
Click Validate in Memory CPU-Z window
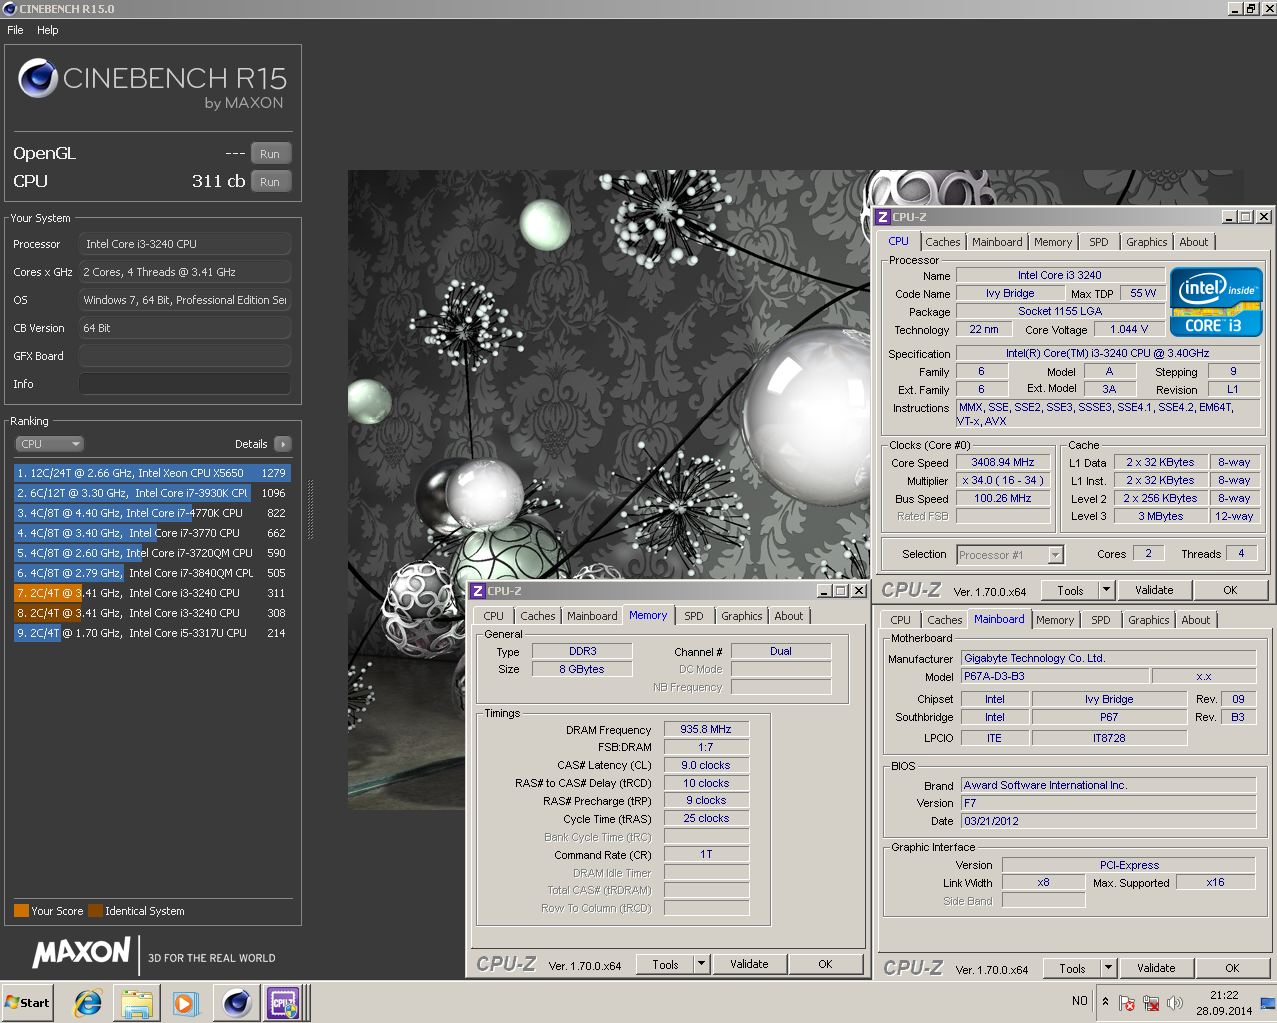(x=749, y=964)
